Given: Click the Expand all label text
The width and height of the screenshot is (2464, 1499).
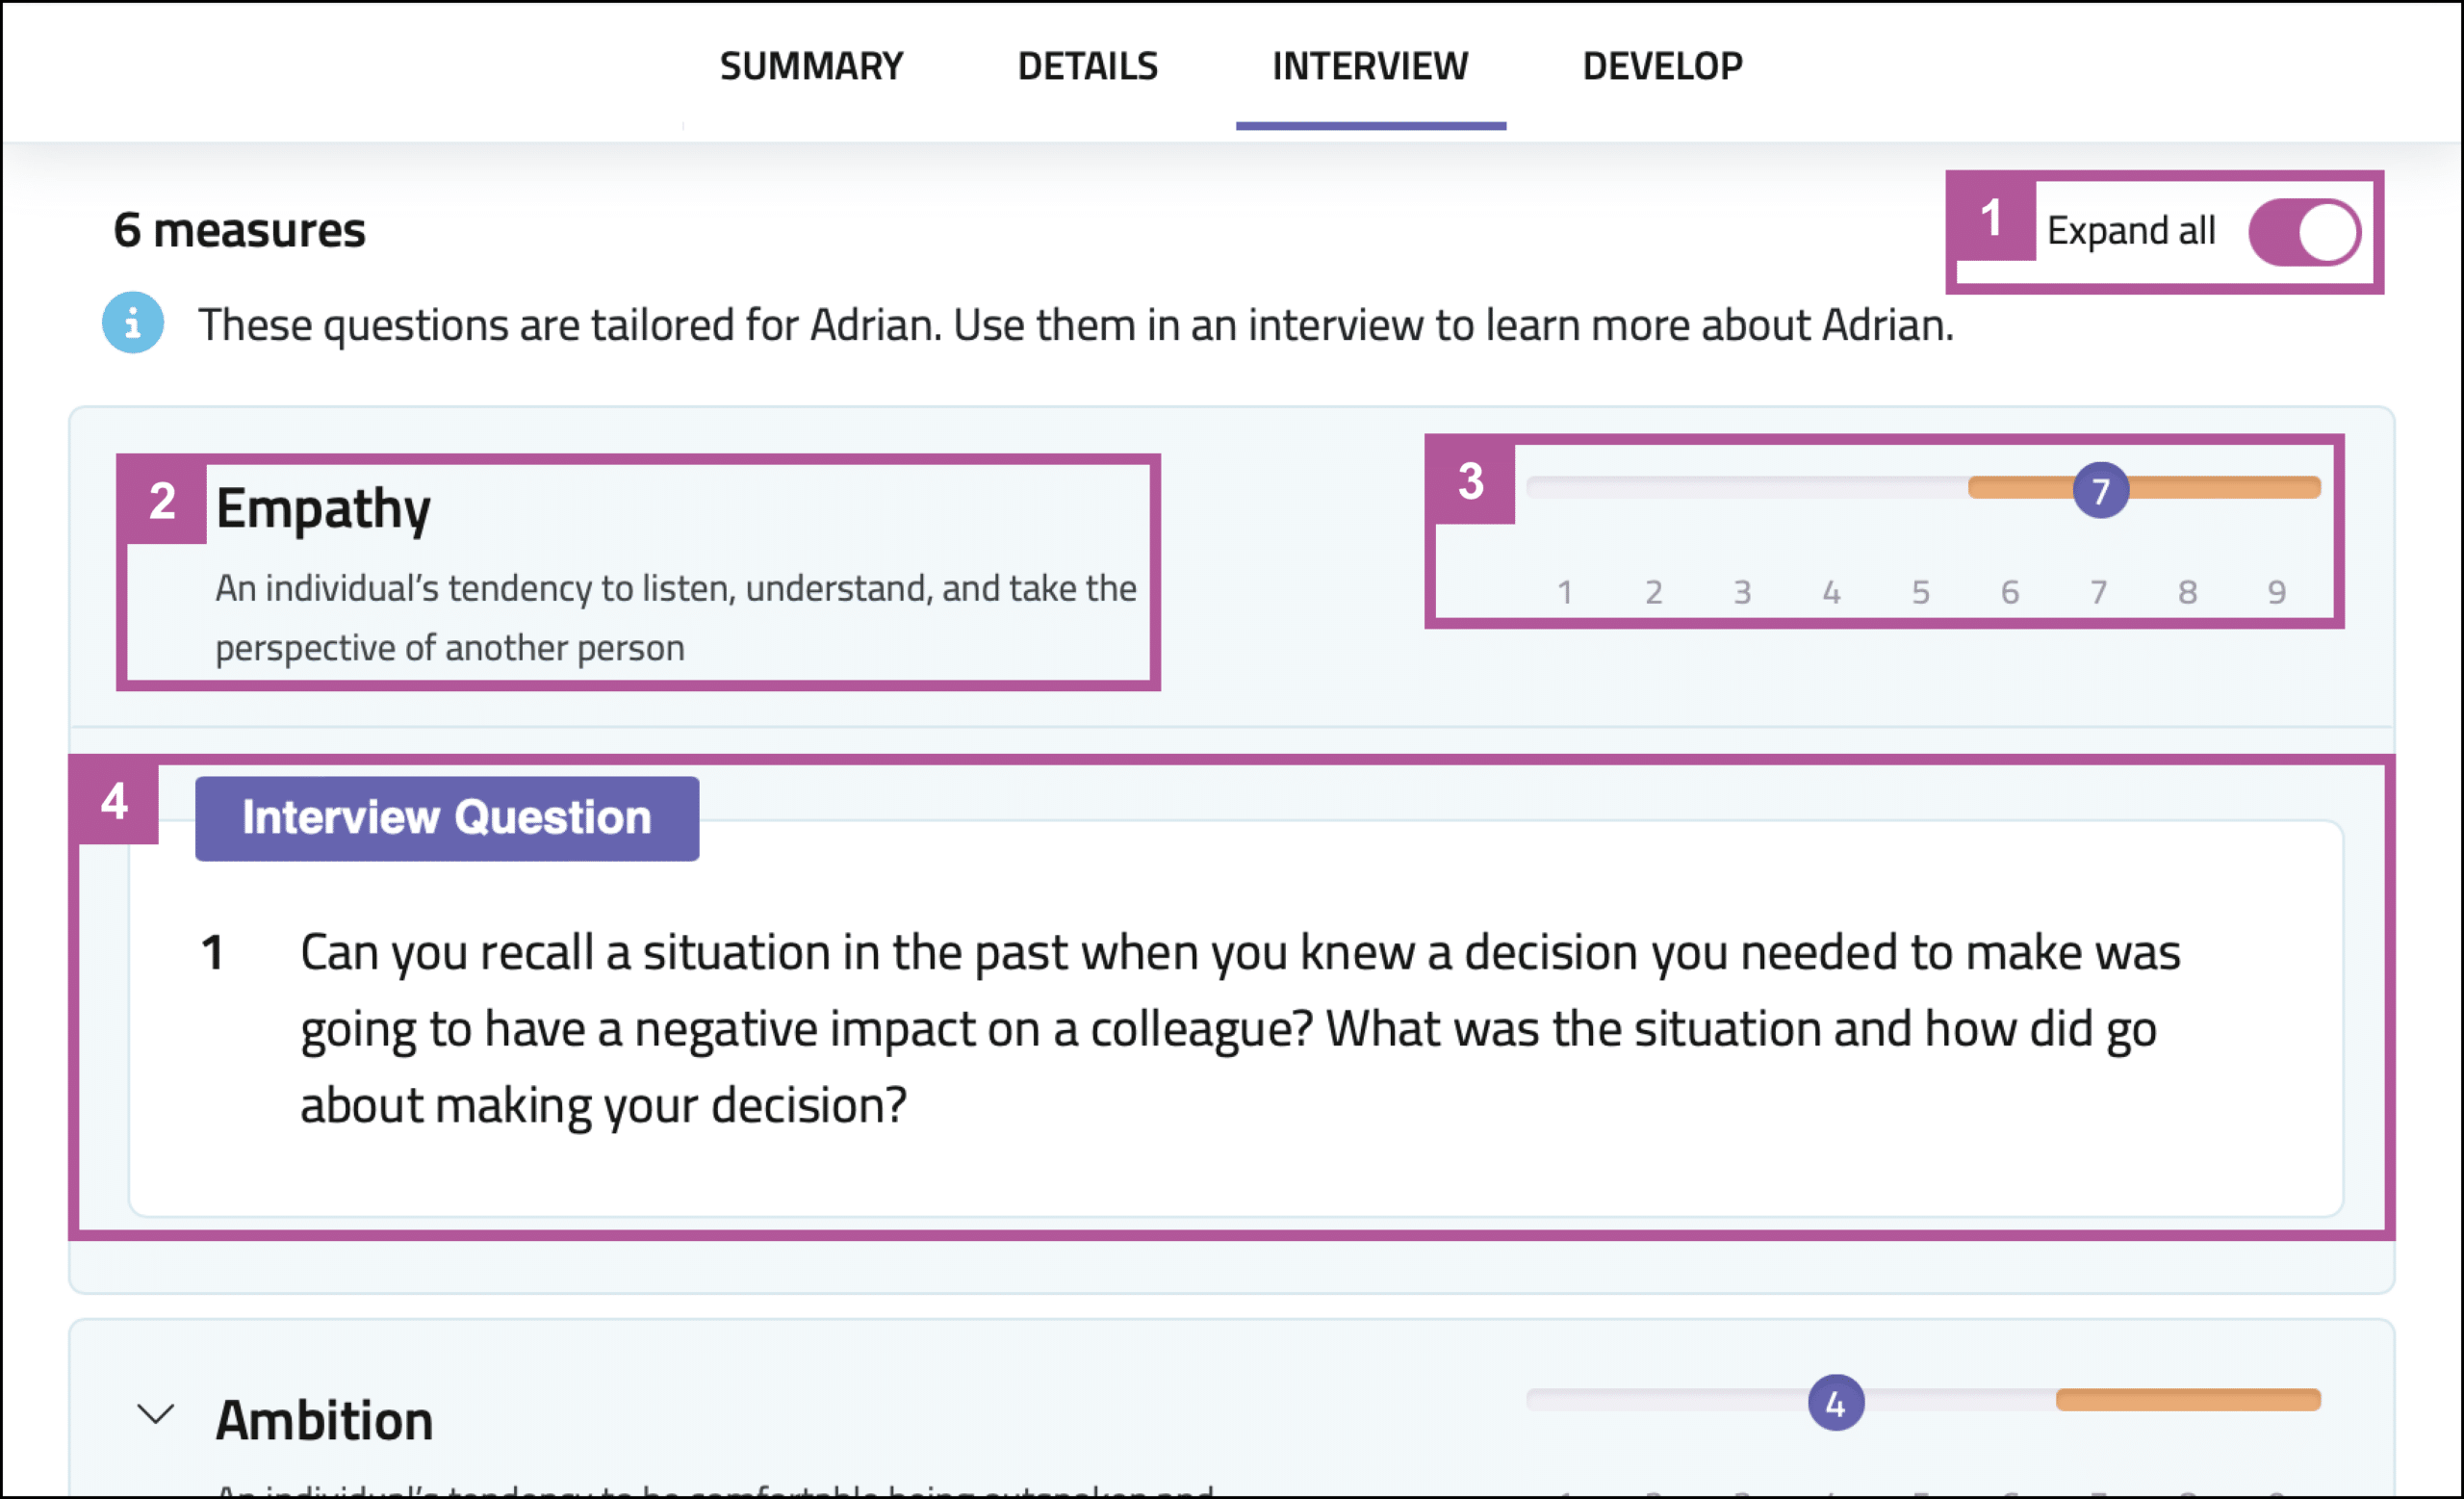Looking at the screenshot, I should (x=2131, y=231).
